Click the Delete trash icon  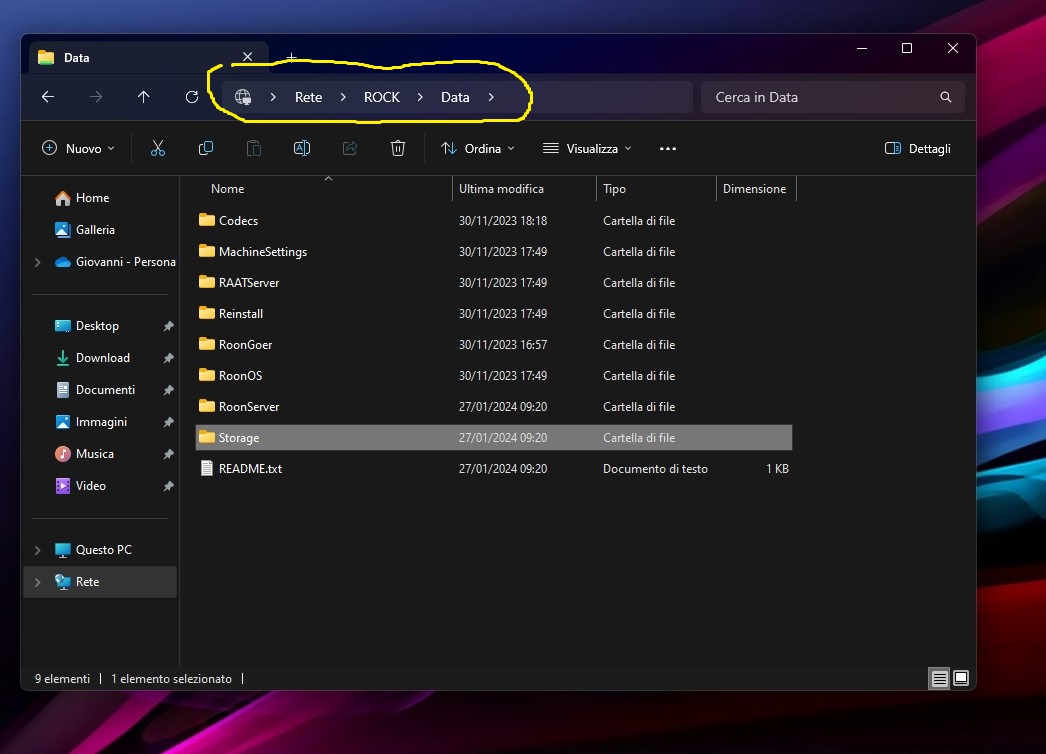click(x=398, y=148)
